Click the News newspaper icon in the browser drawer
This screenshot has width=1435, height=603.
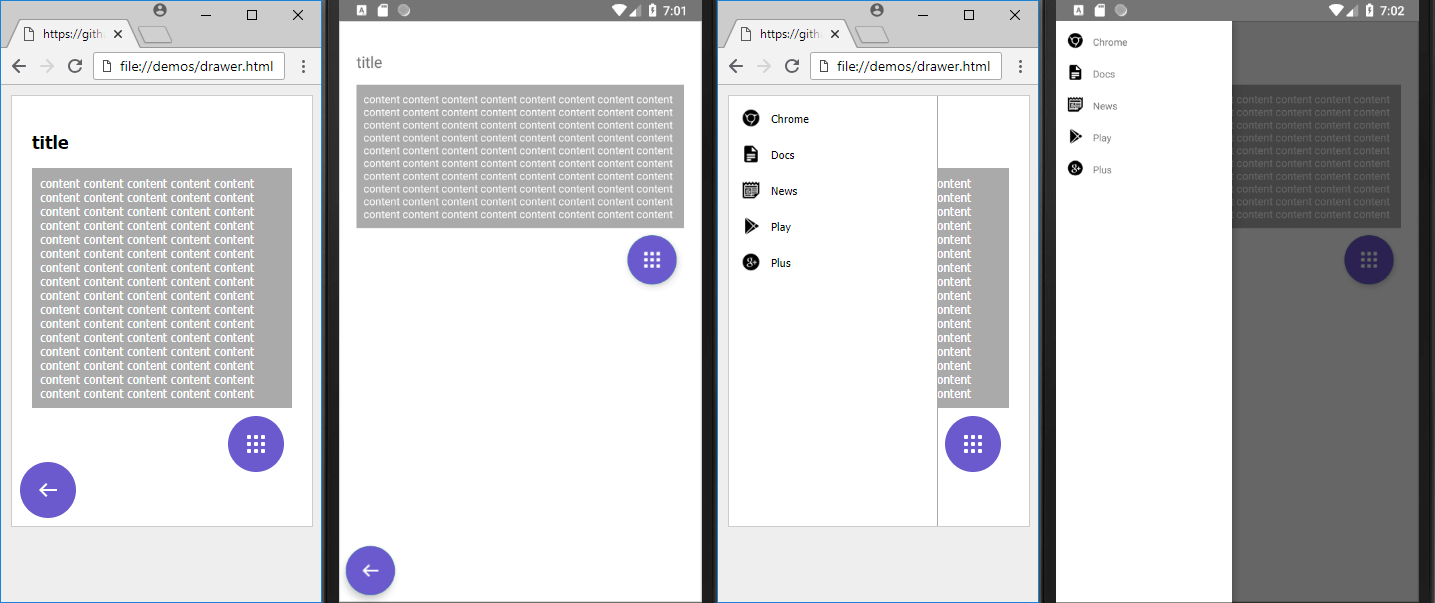coord(751,190)
